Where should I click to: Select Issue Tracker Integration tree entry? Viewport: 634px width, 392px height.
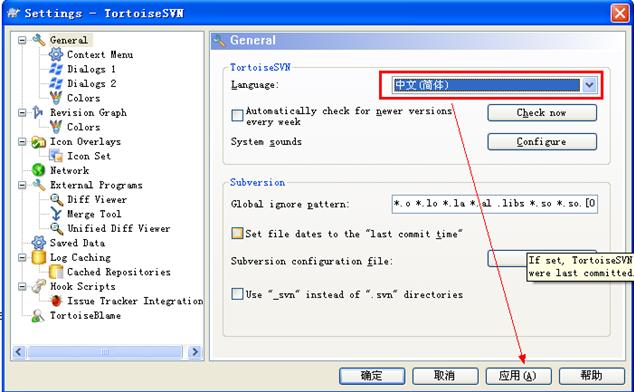pyautogui.click(x=135, y=301)
